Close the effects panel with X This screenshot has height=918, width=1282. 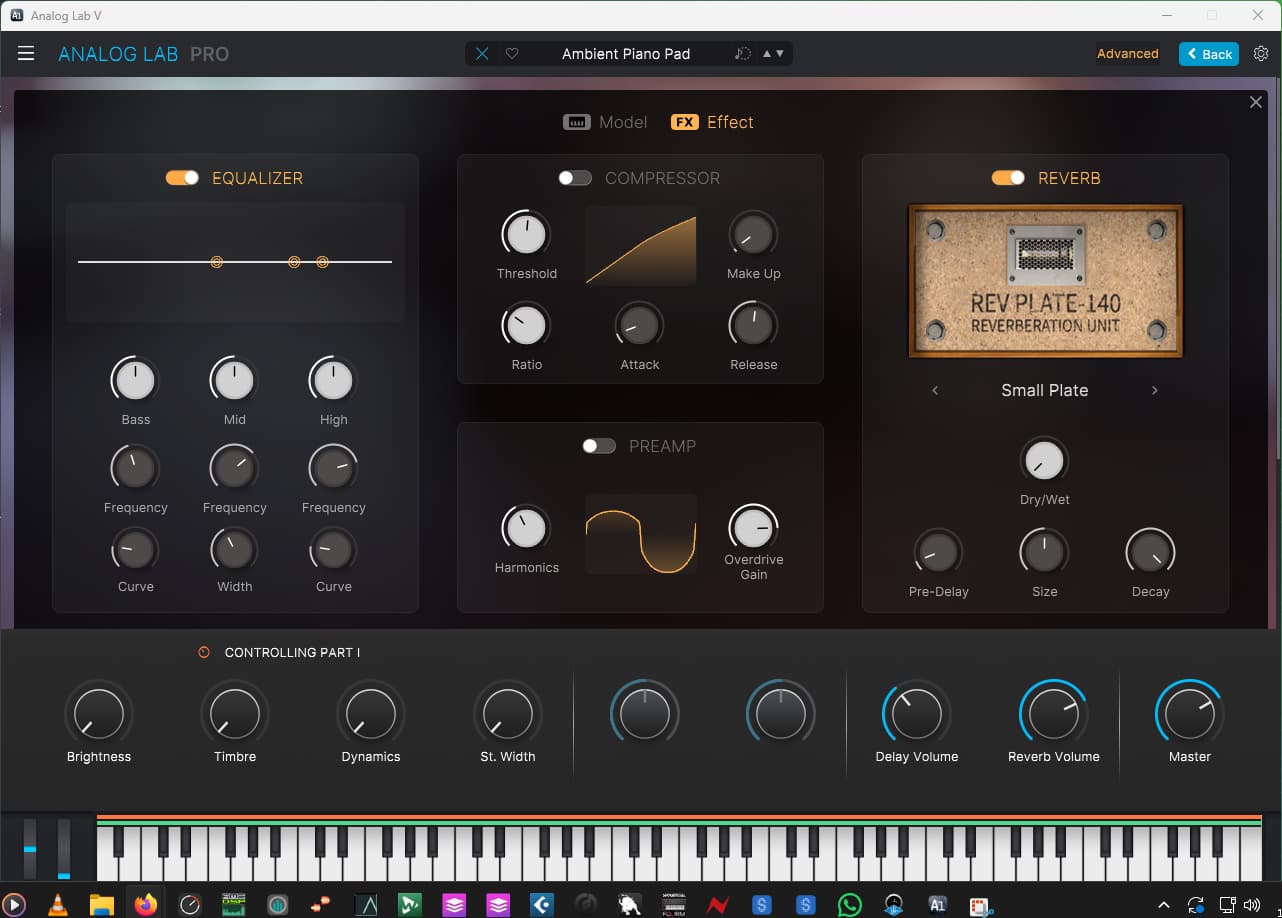(1256, 102)
